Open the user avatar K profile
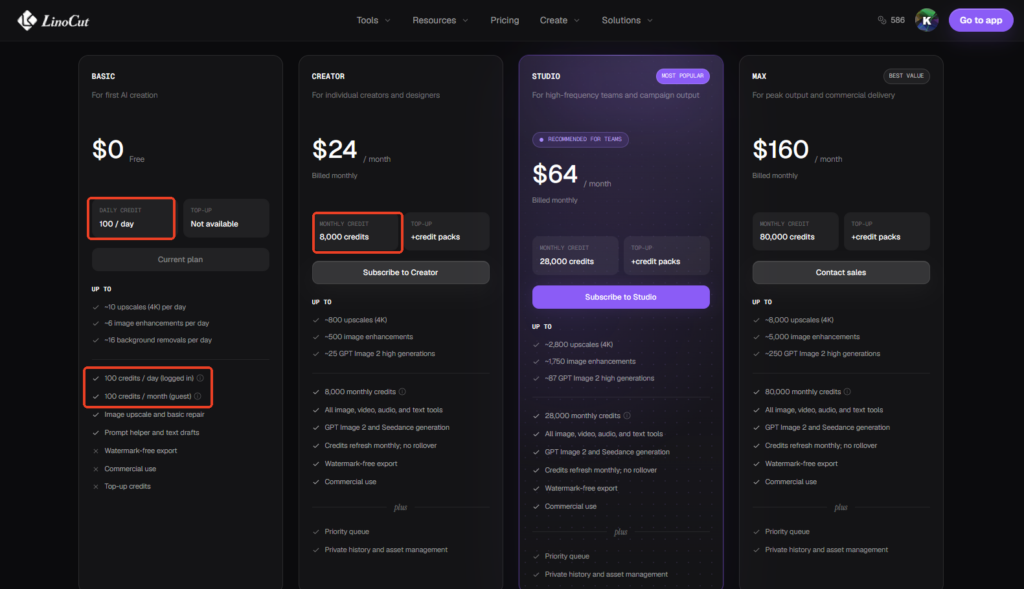 click(926, 20)
